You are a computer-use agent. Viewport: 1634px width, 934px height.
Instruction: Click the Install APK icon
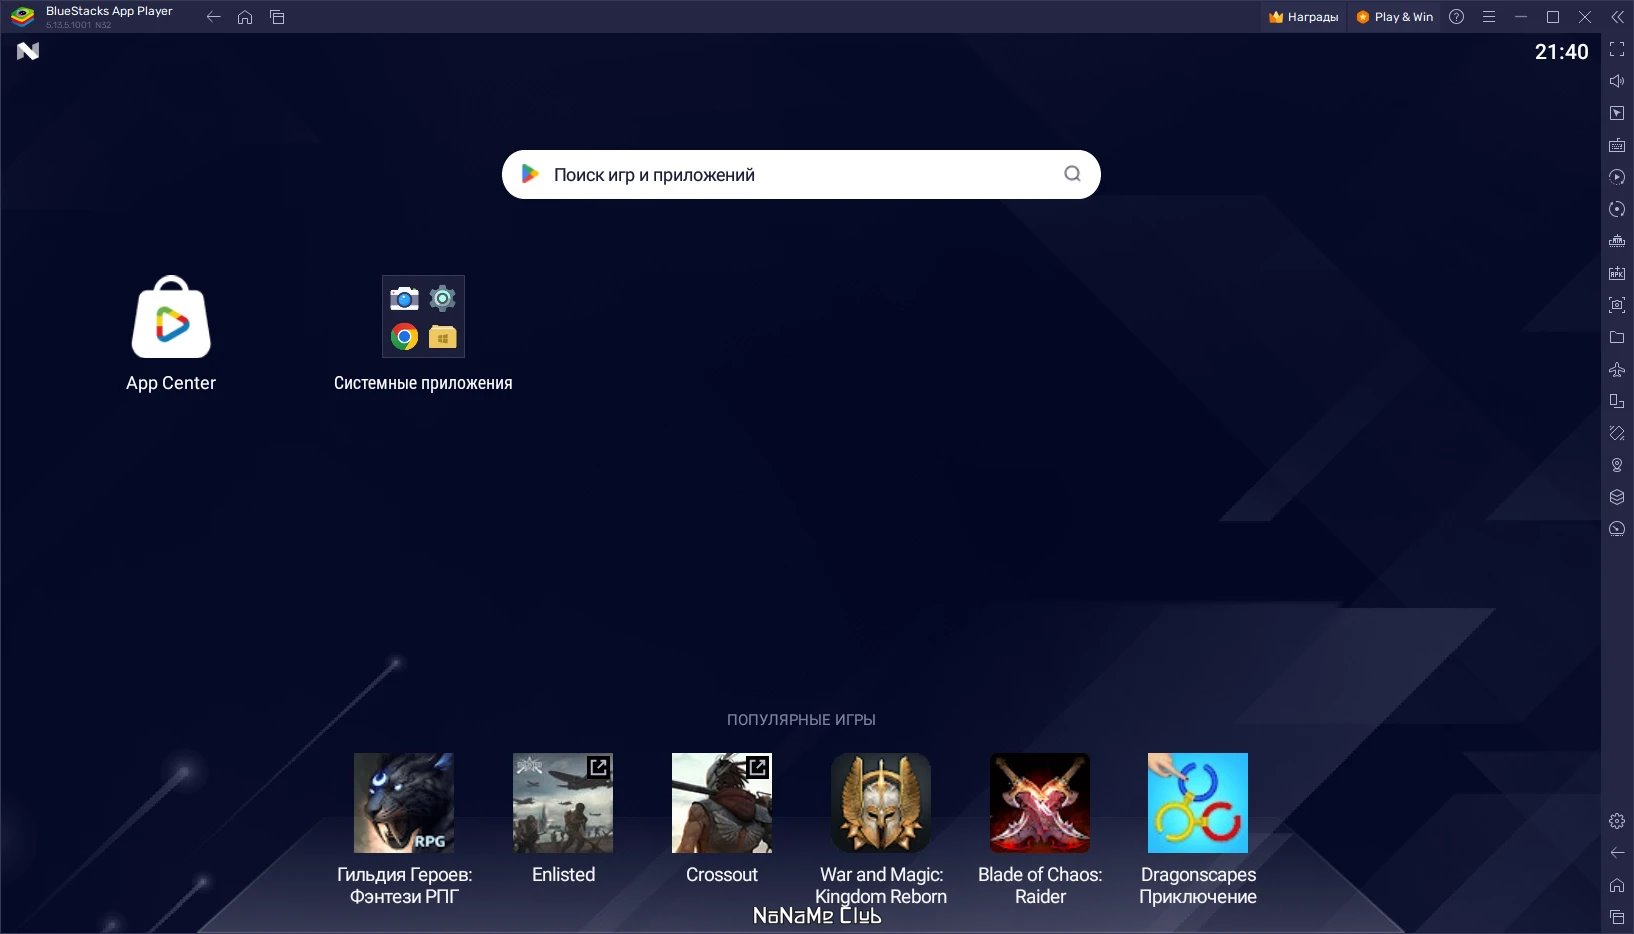(1617, 273)
